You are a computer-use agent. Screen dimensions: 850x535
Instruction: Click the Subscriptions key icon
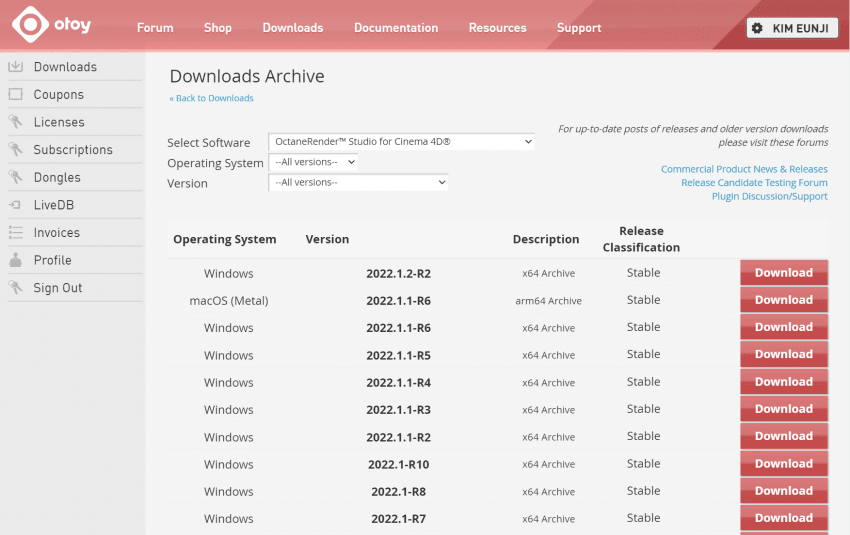(x=16, y=150)
